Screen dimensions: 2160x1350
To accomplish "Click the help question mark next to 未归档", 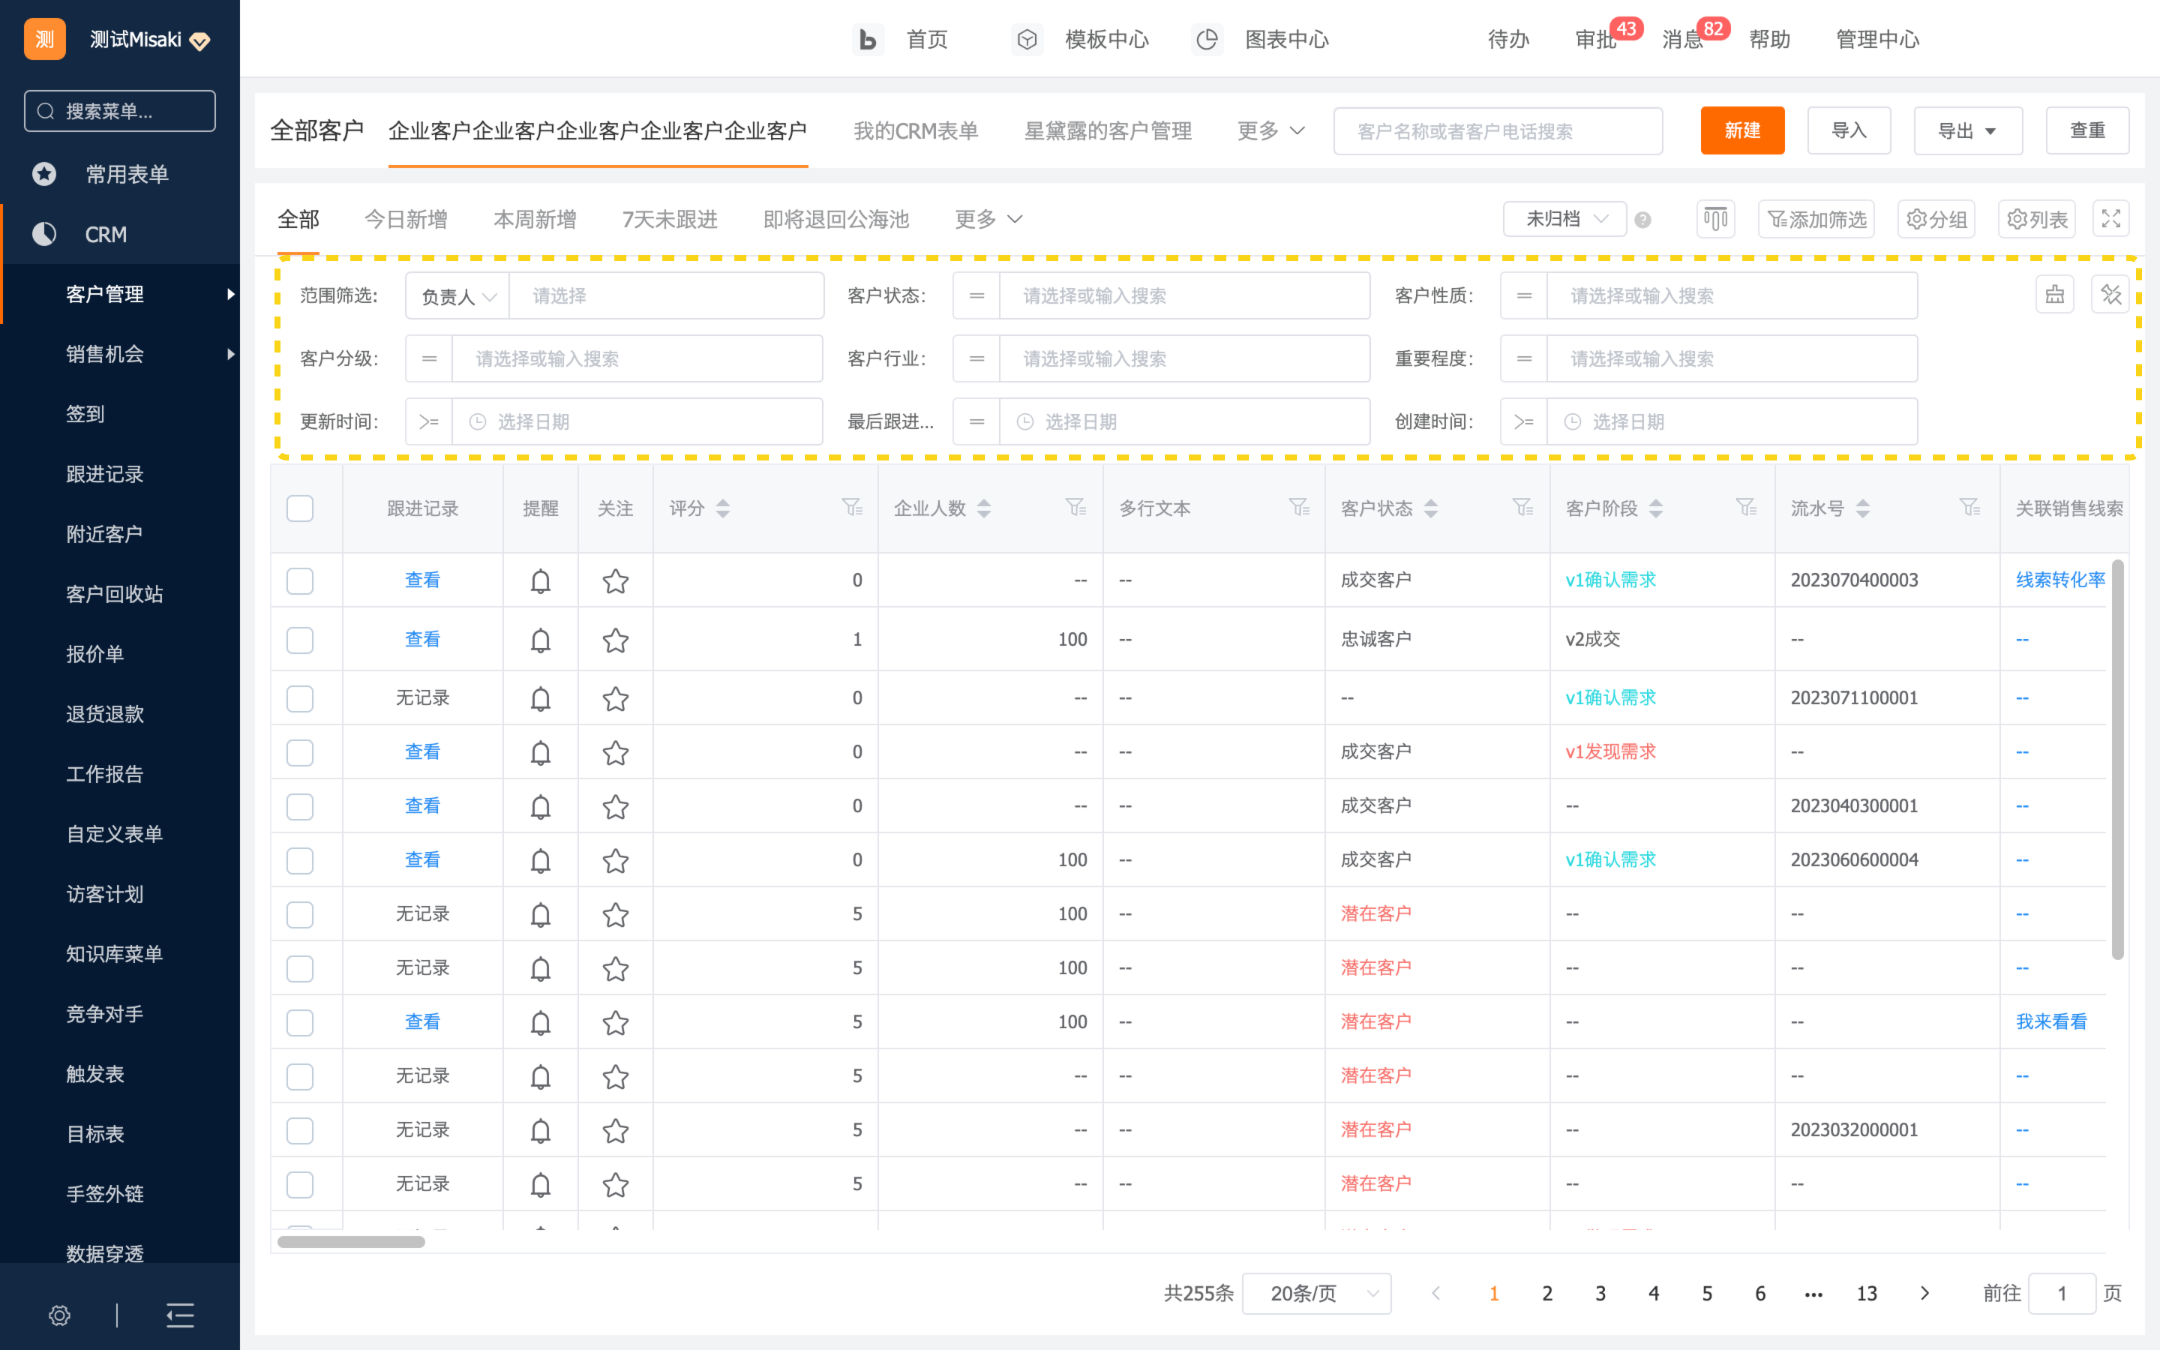I will pyautogui.click(x=1643, y=220).
